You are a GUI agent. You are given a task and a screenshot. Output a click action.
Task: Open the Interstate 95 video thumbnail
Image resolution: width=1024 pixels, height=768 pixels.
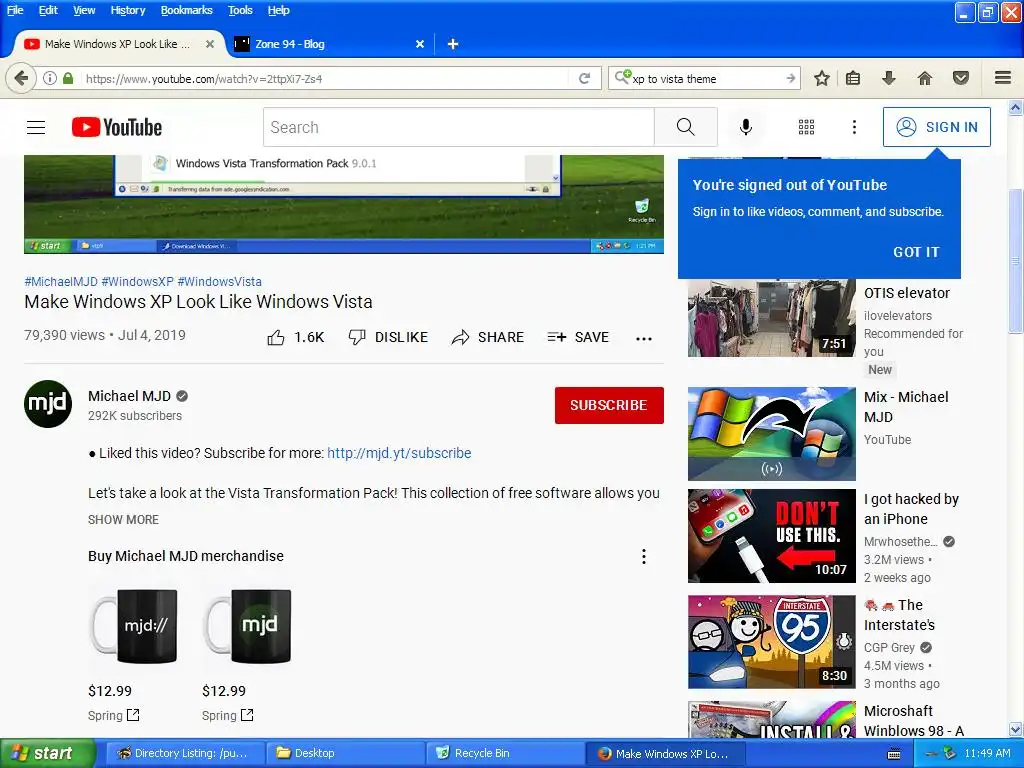point(771,641)
